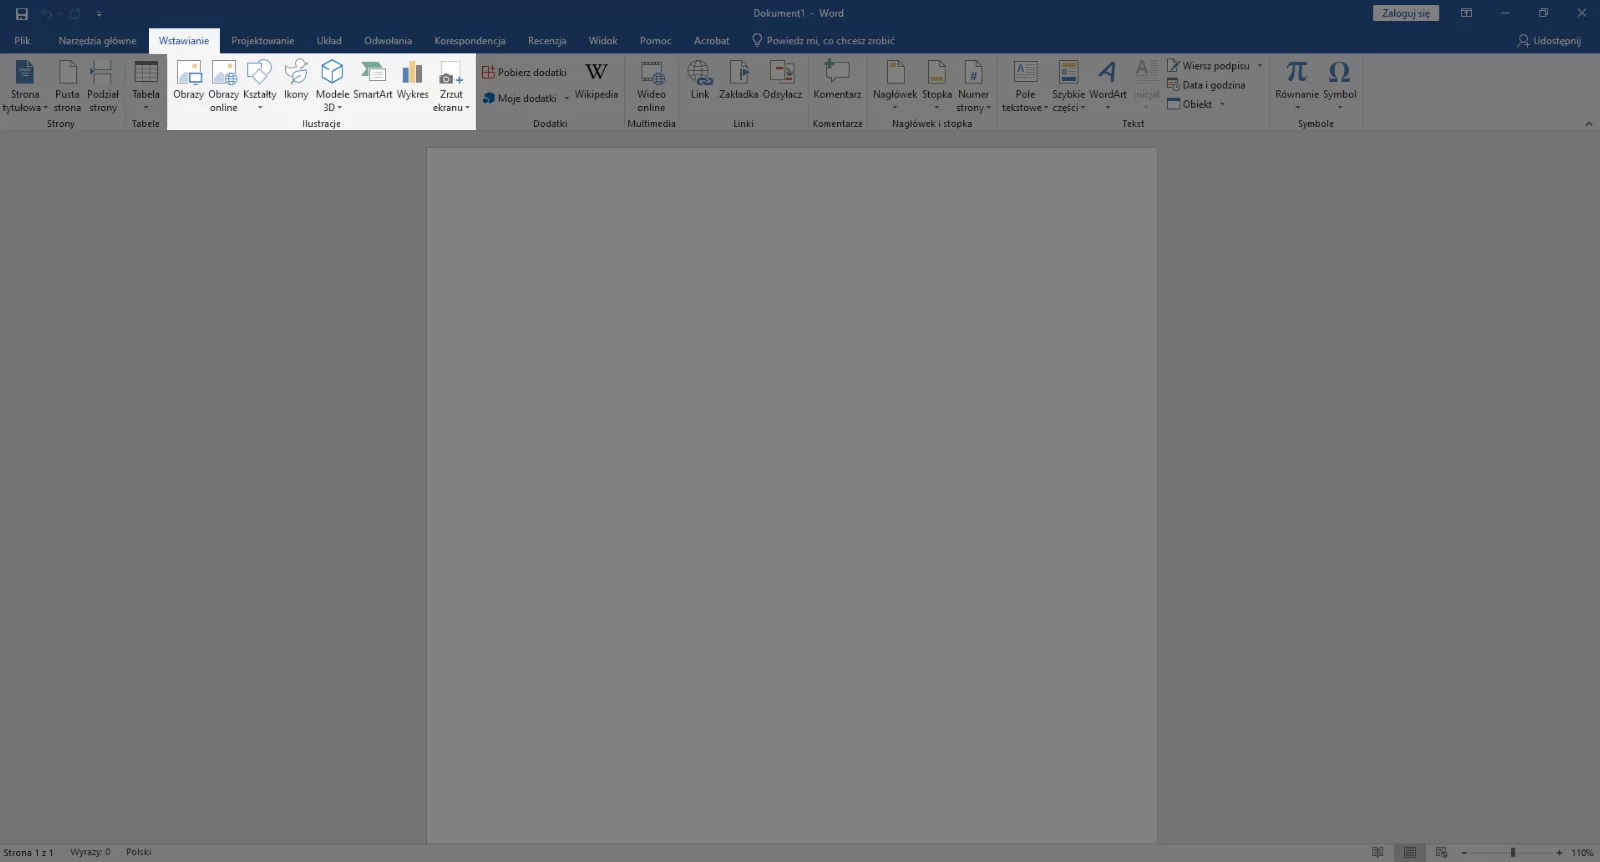Open Moje dodatki dropdown
This screenshot has width=1600, height=862.
click(x=526, y=98)
